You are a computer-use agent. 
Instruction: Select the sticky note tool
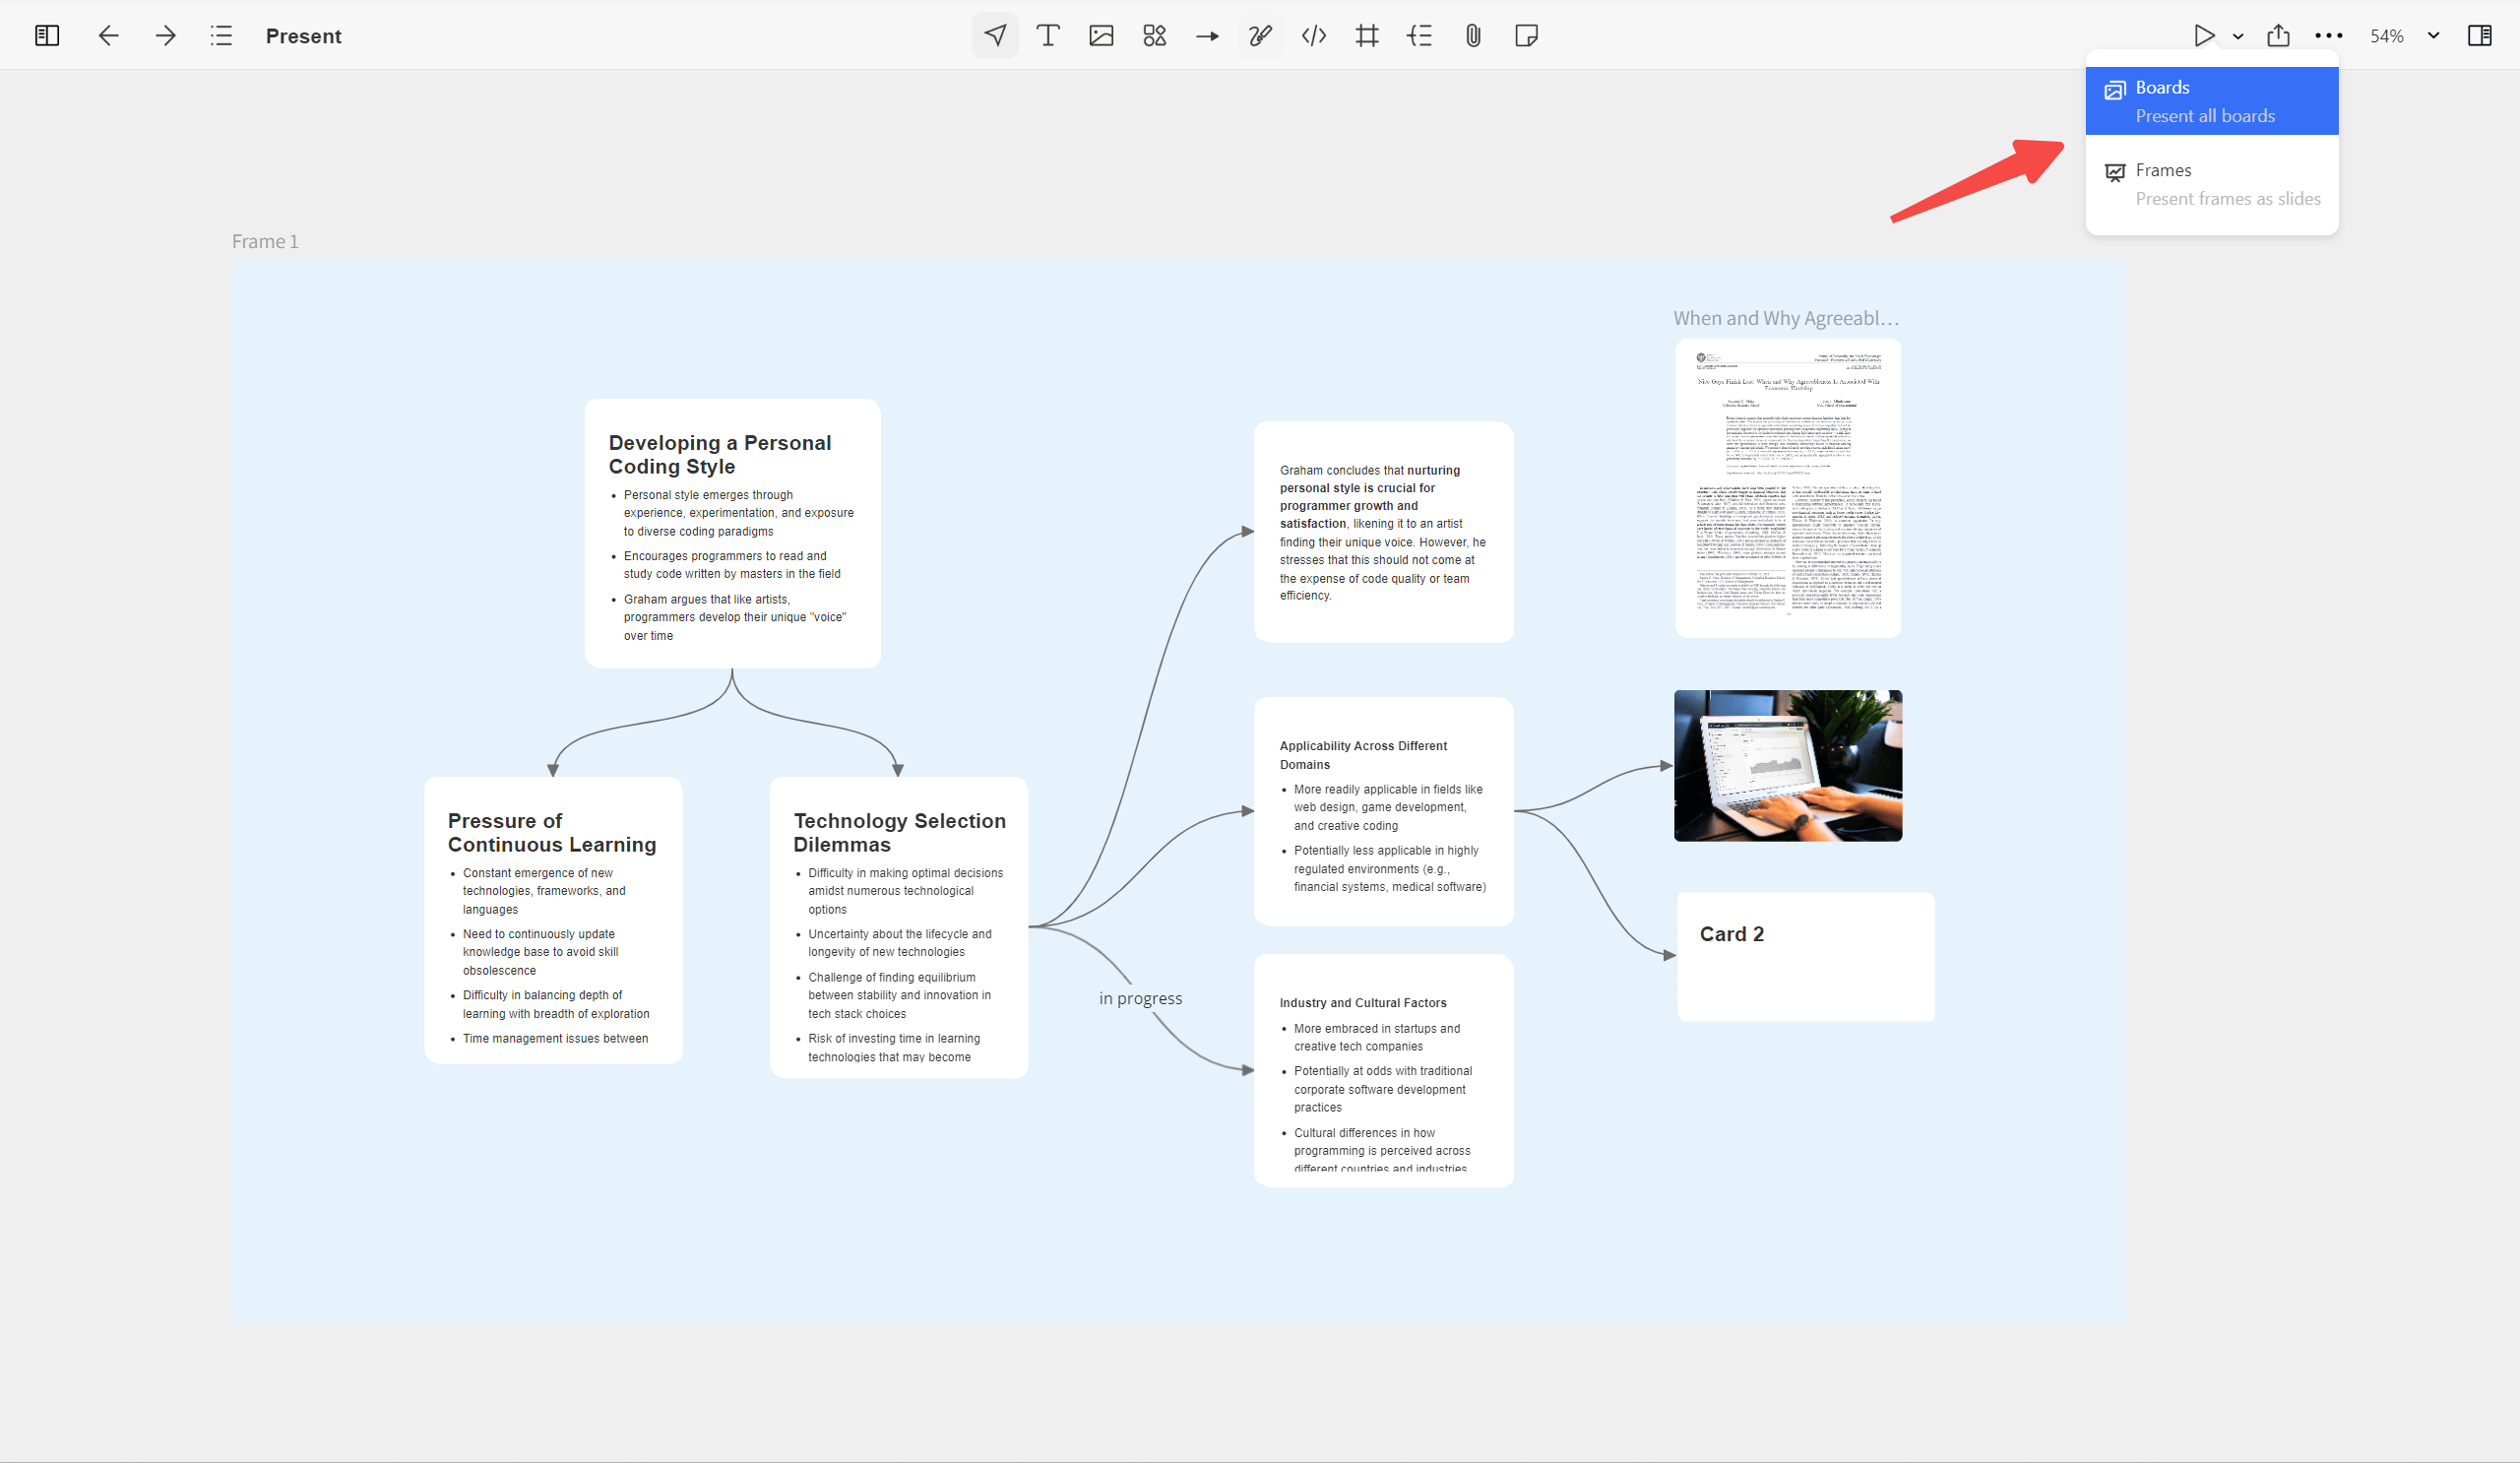point(1525,36)
